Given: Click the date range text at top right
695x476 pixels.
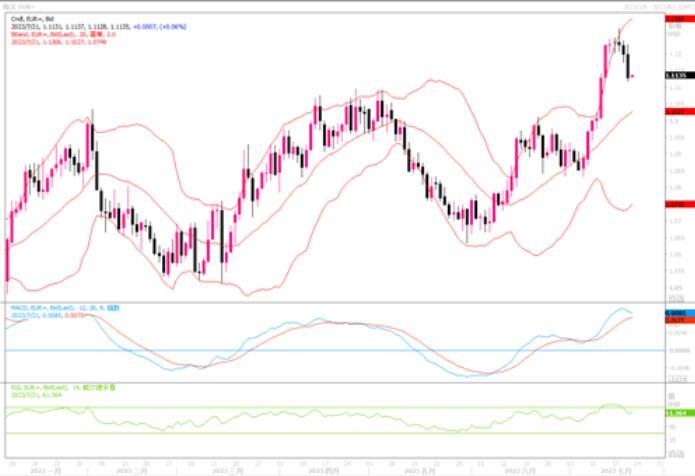Looking at the screenshot, I should [x=655, y=5].
